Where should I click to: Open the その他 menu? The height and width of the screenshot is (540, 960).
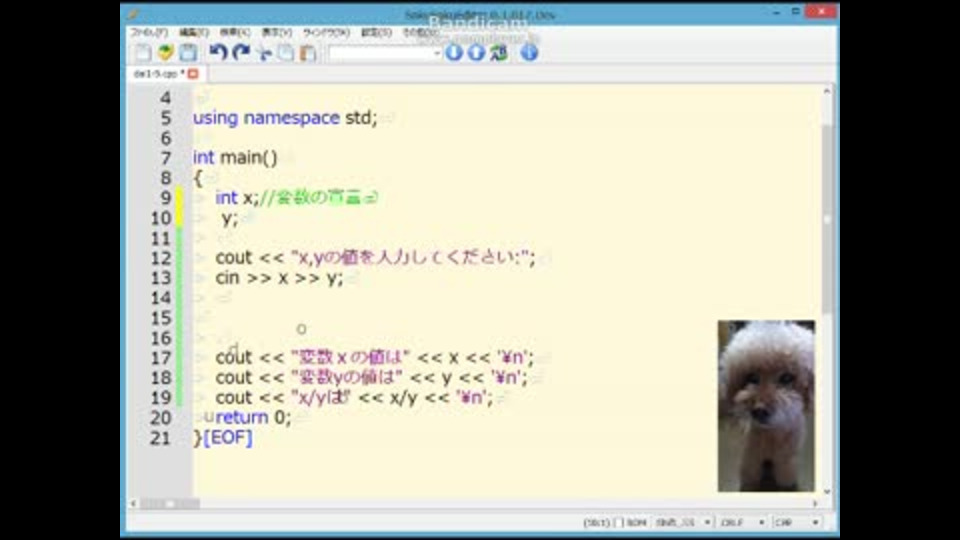(x=420, y=32)
